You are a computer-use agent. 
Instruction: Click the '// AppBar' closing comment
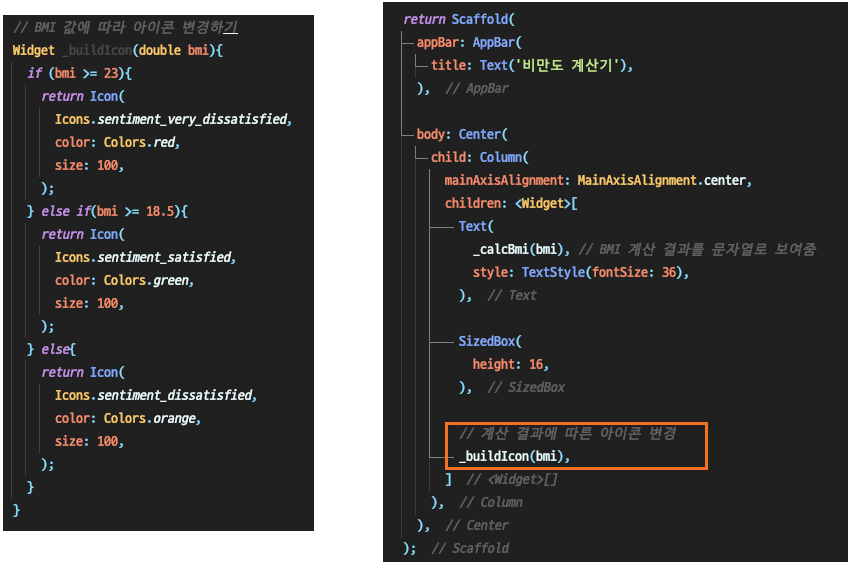(477, 88)
